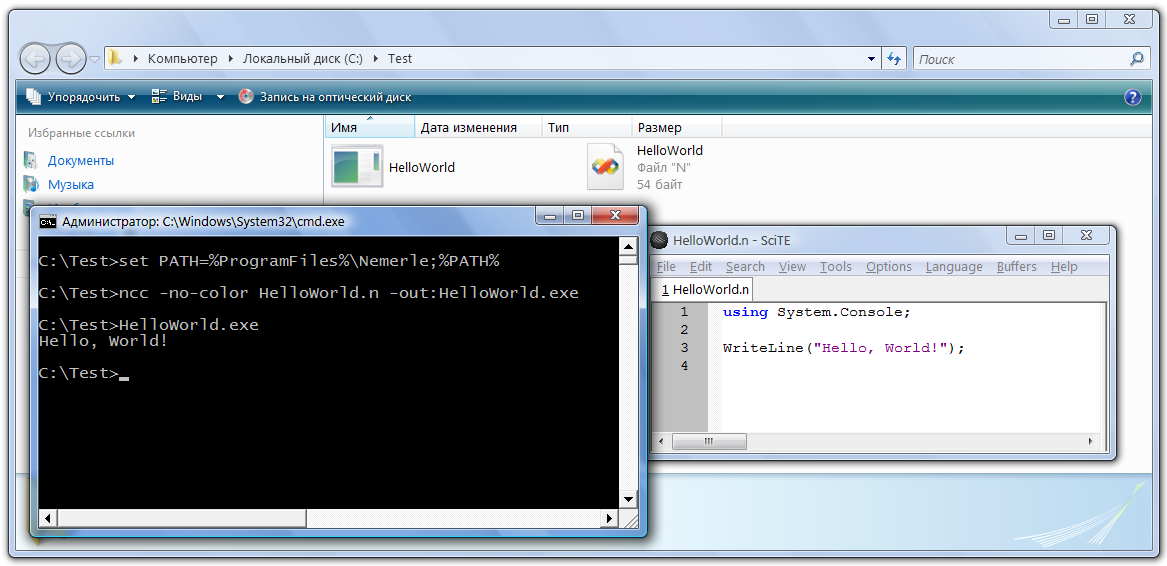
Task: Click the Help question mark icon
Action: point(1132,97)
